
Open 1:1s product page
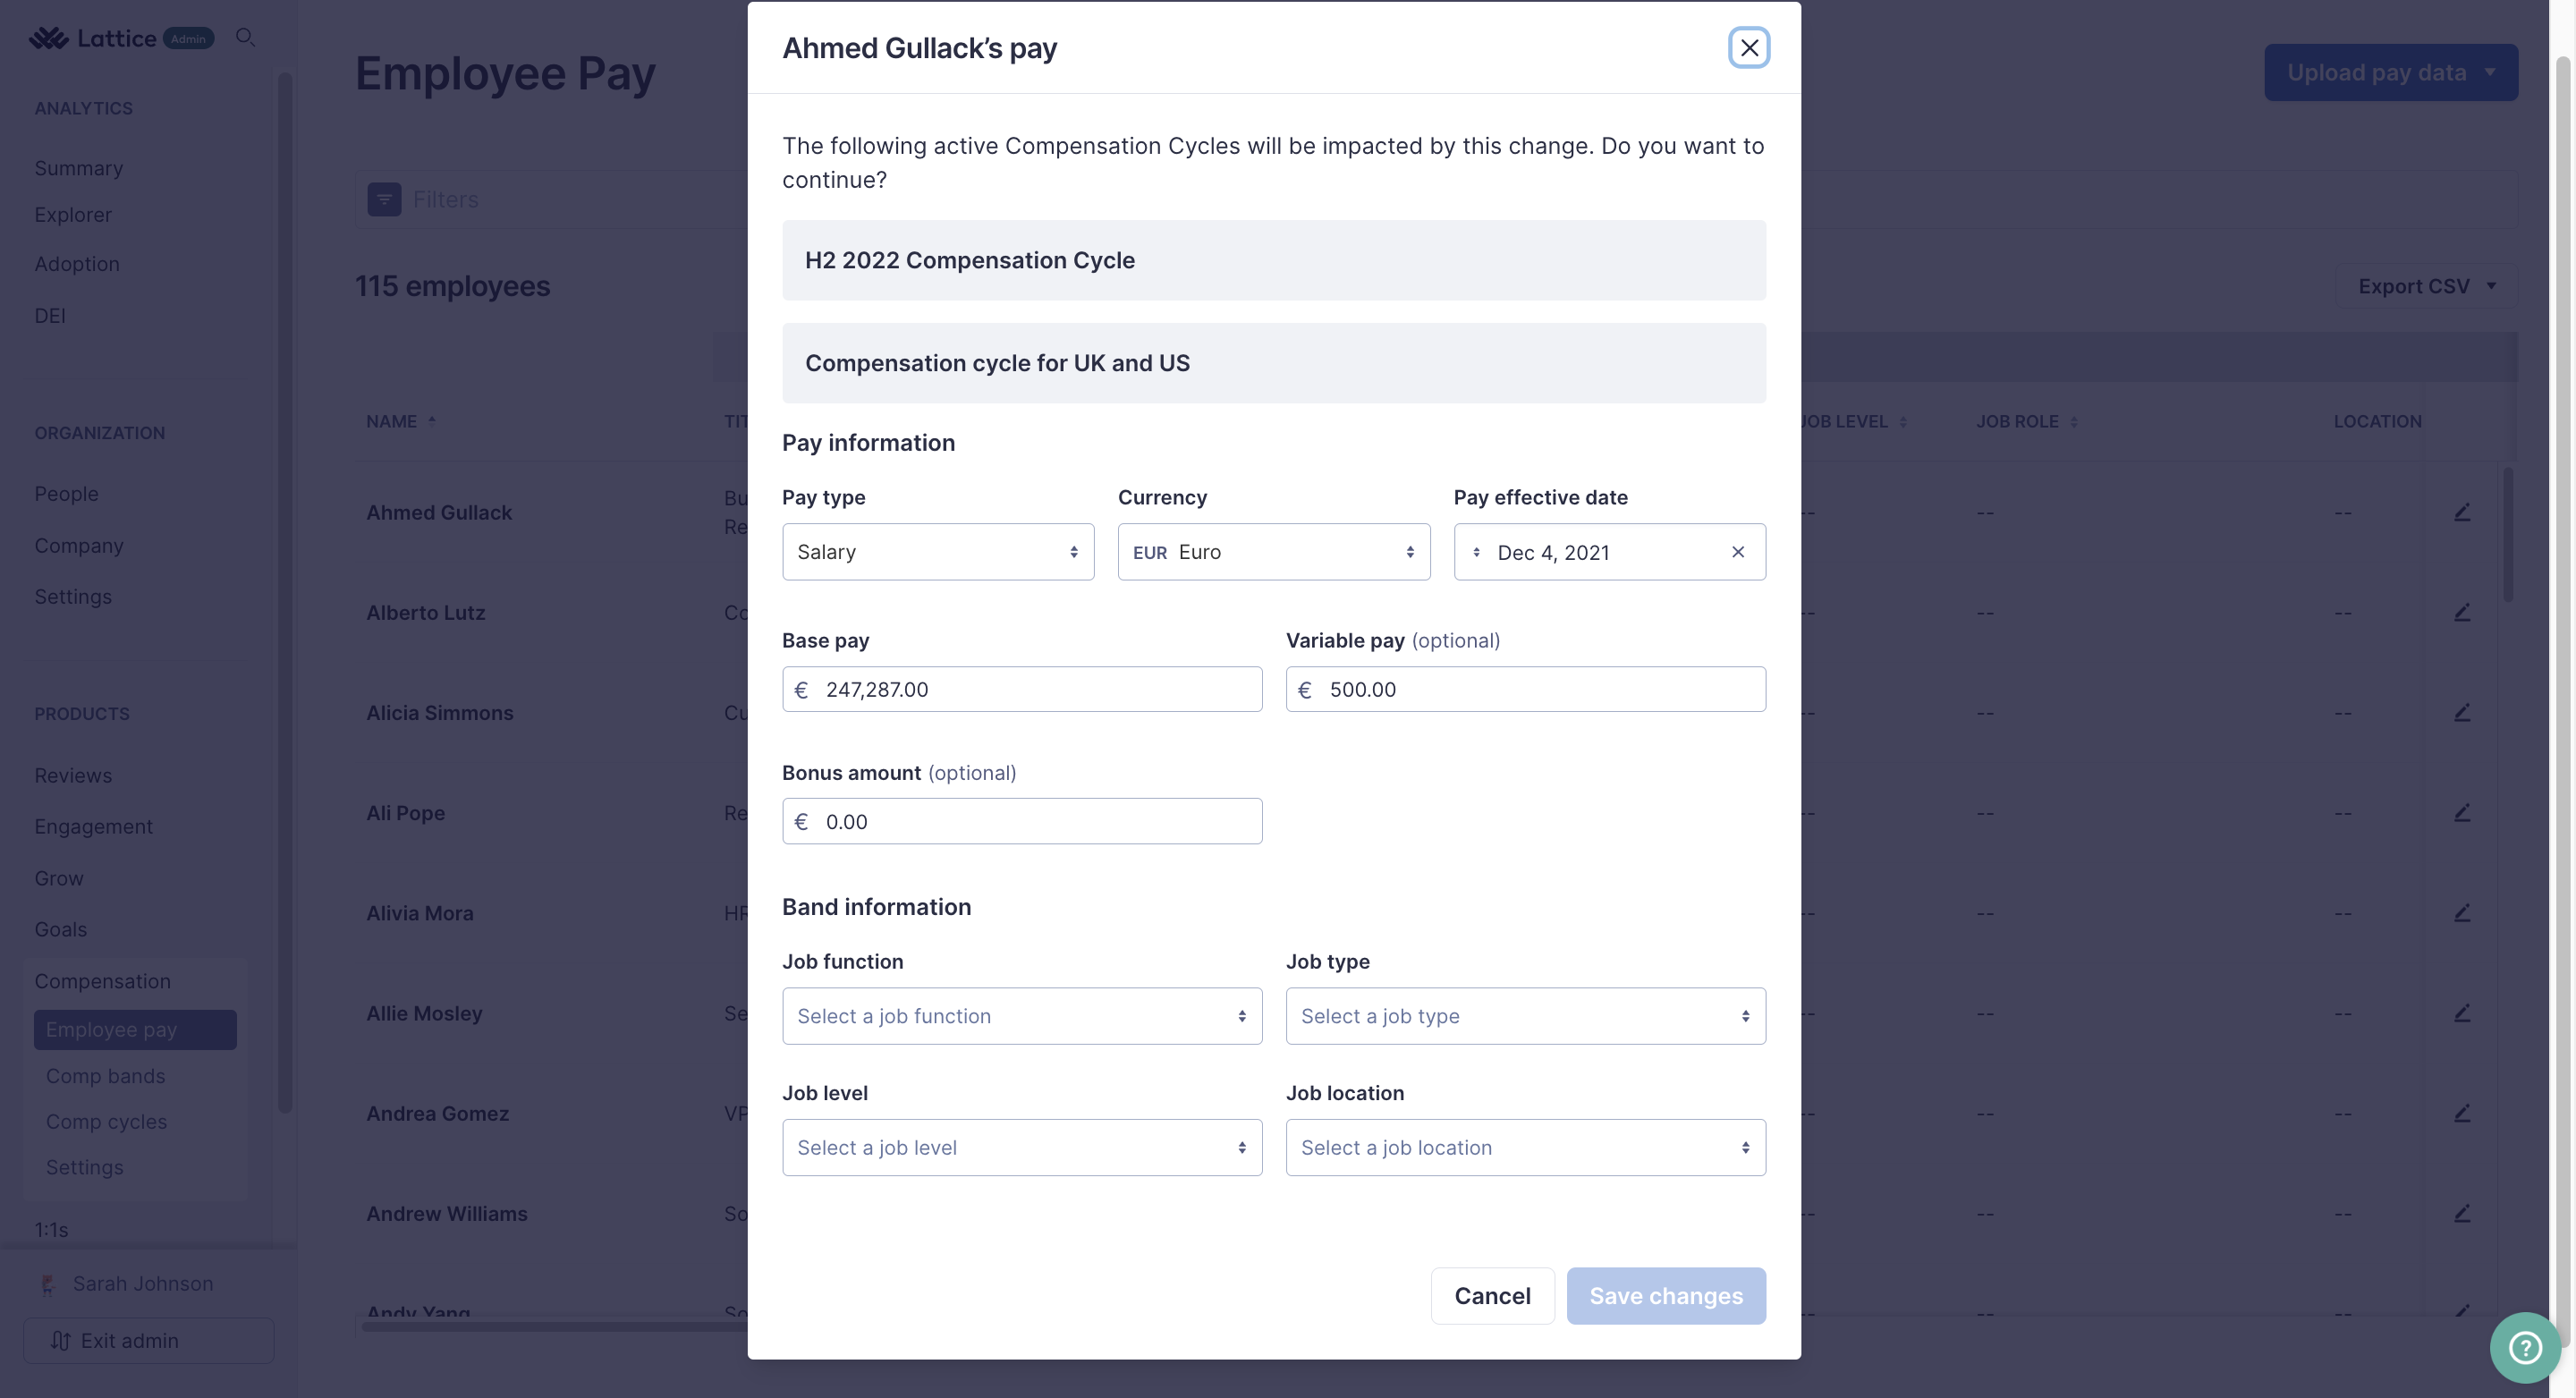tap(52, 1230)
